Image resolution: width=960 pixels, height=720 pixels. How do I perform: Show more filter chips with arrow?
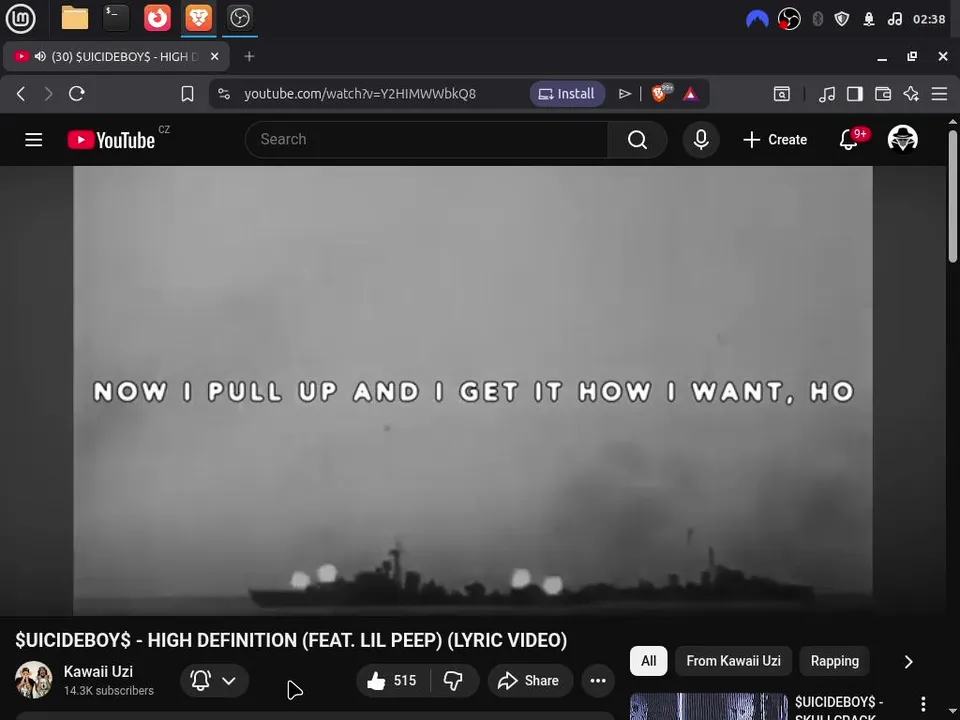(x=909, y=662)
